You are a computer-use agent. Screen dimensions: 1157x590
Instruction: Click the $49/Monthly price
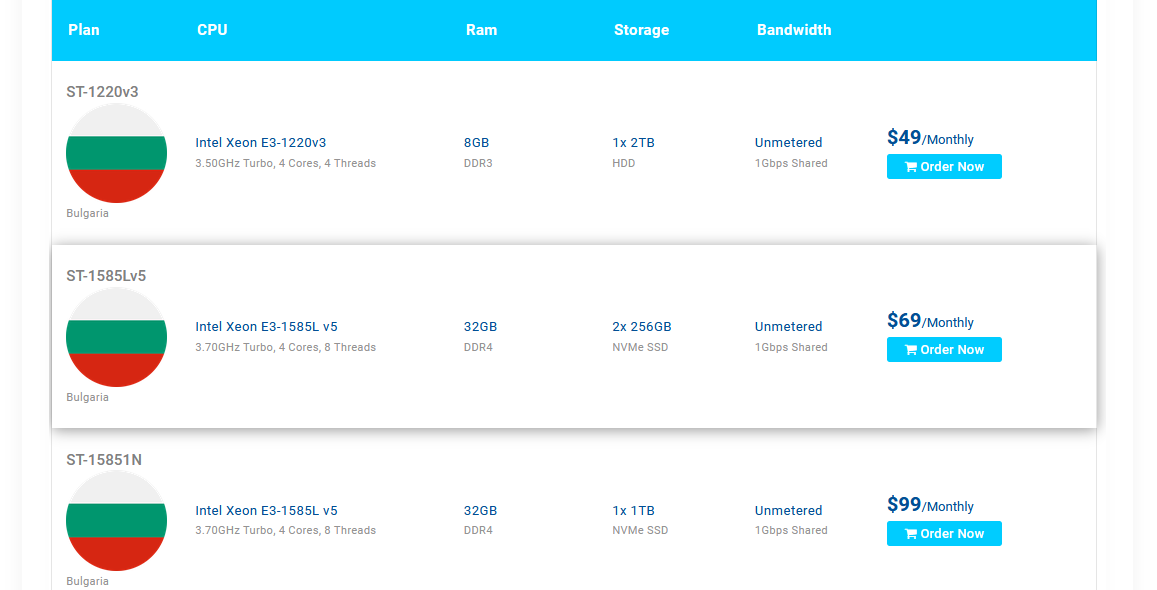click(930, 138)
